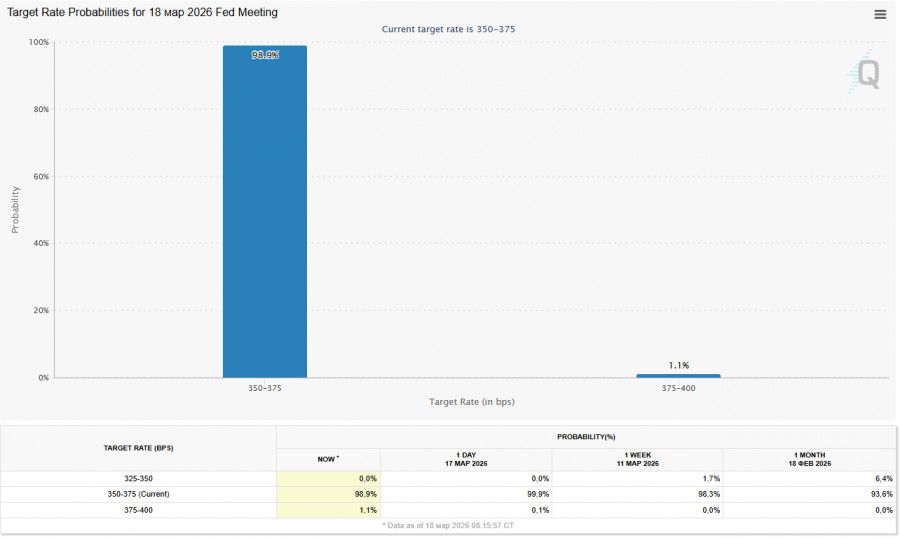Click the TARGET RATE (BPS) header
This screenshot has width=900, height=538.
[x=138, y=448]
